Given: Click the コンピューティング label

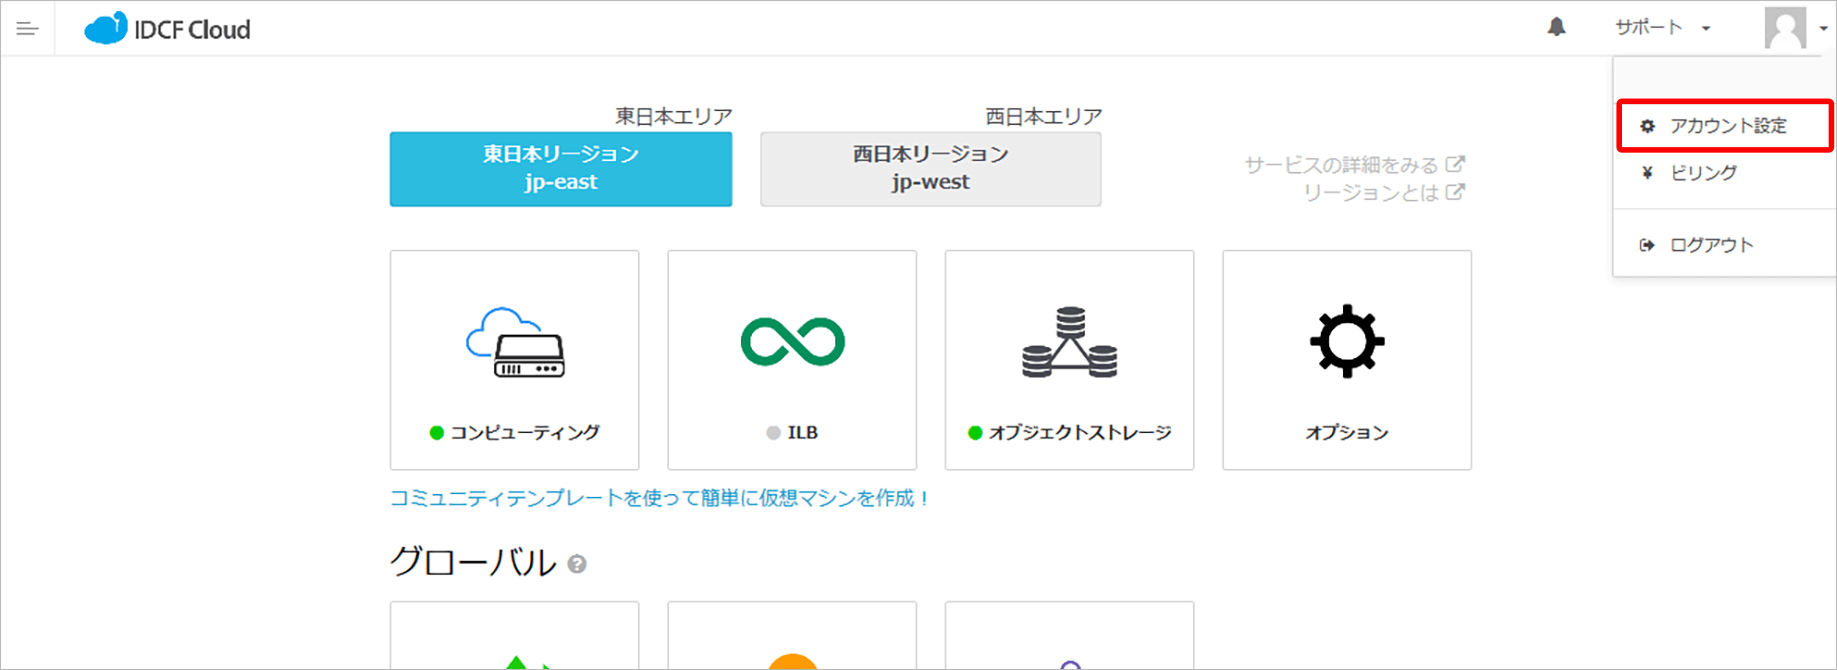Looking at the screenshot, I should pyautogui.click(x=525, y=433).
